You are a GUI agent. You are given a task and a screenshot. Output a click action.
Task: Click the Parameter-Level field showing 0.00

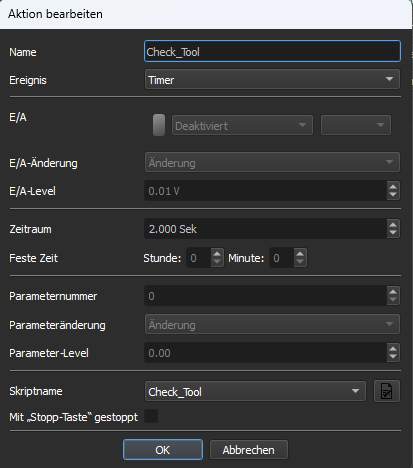pos(266,353)
